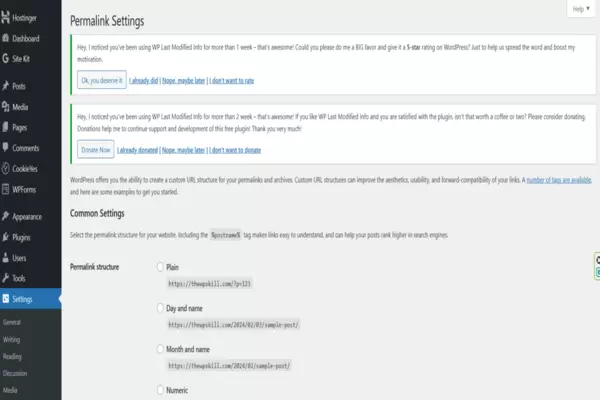Click the CookieYes cookie icon
The image size is (600, 400).
tap(5, 168)
